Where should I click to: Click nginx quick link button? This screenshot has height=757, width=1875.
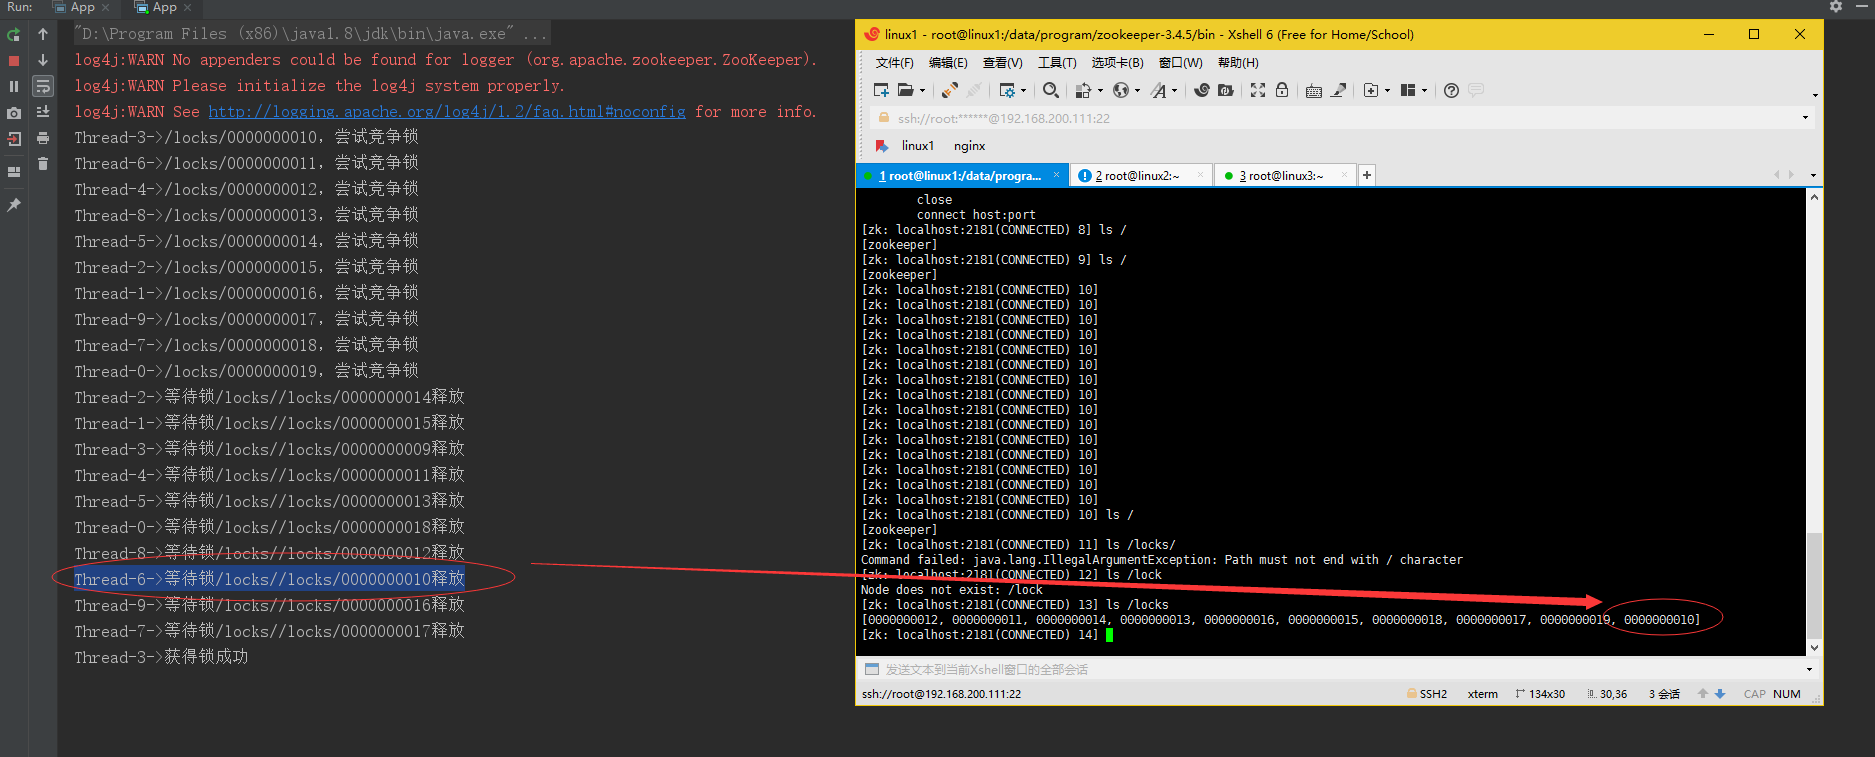click(970, 146)
